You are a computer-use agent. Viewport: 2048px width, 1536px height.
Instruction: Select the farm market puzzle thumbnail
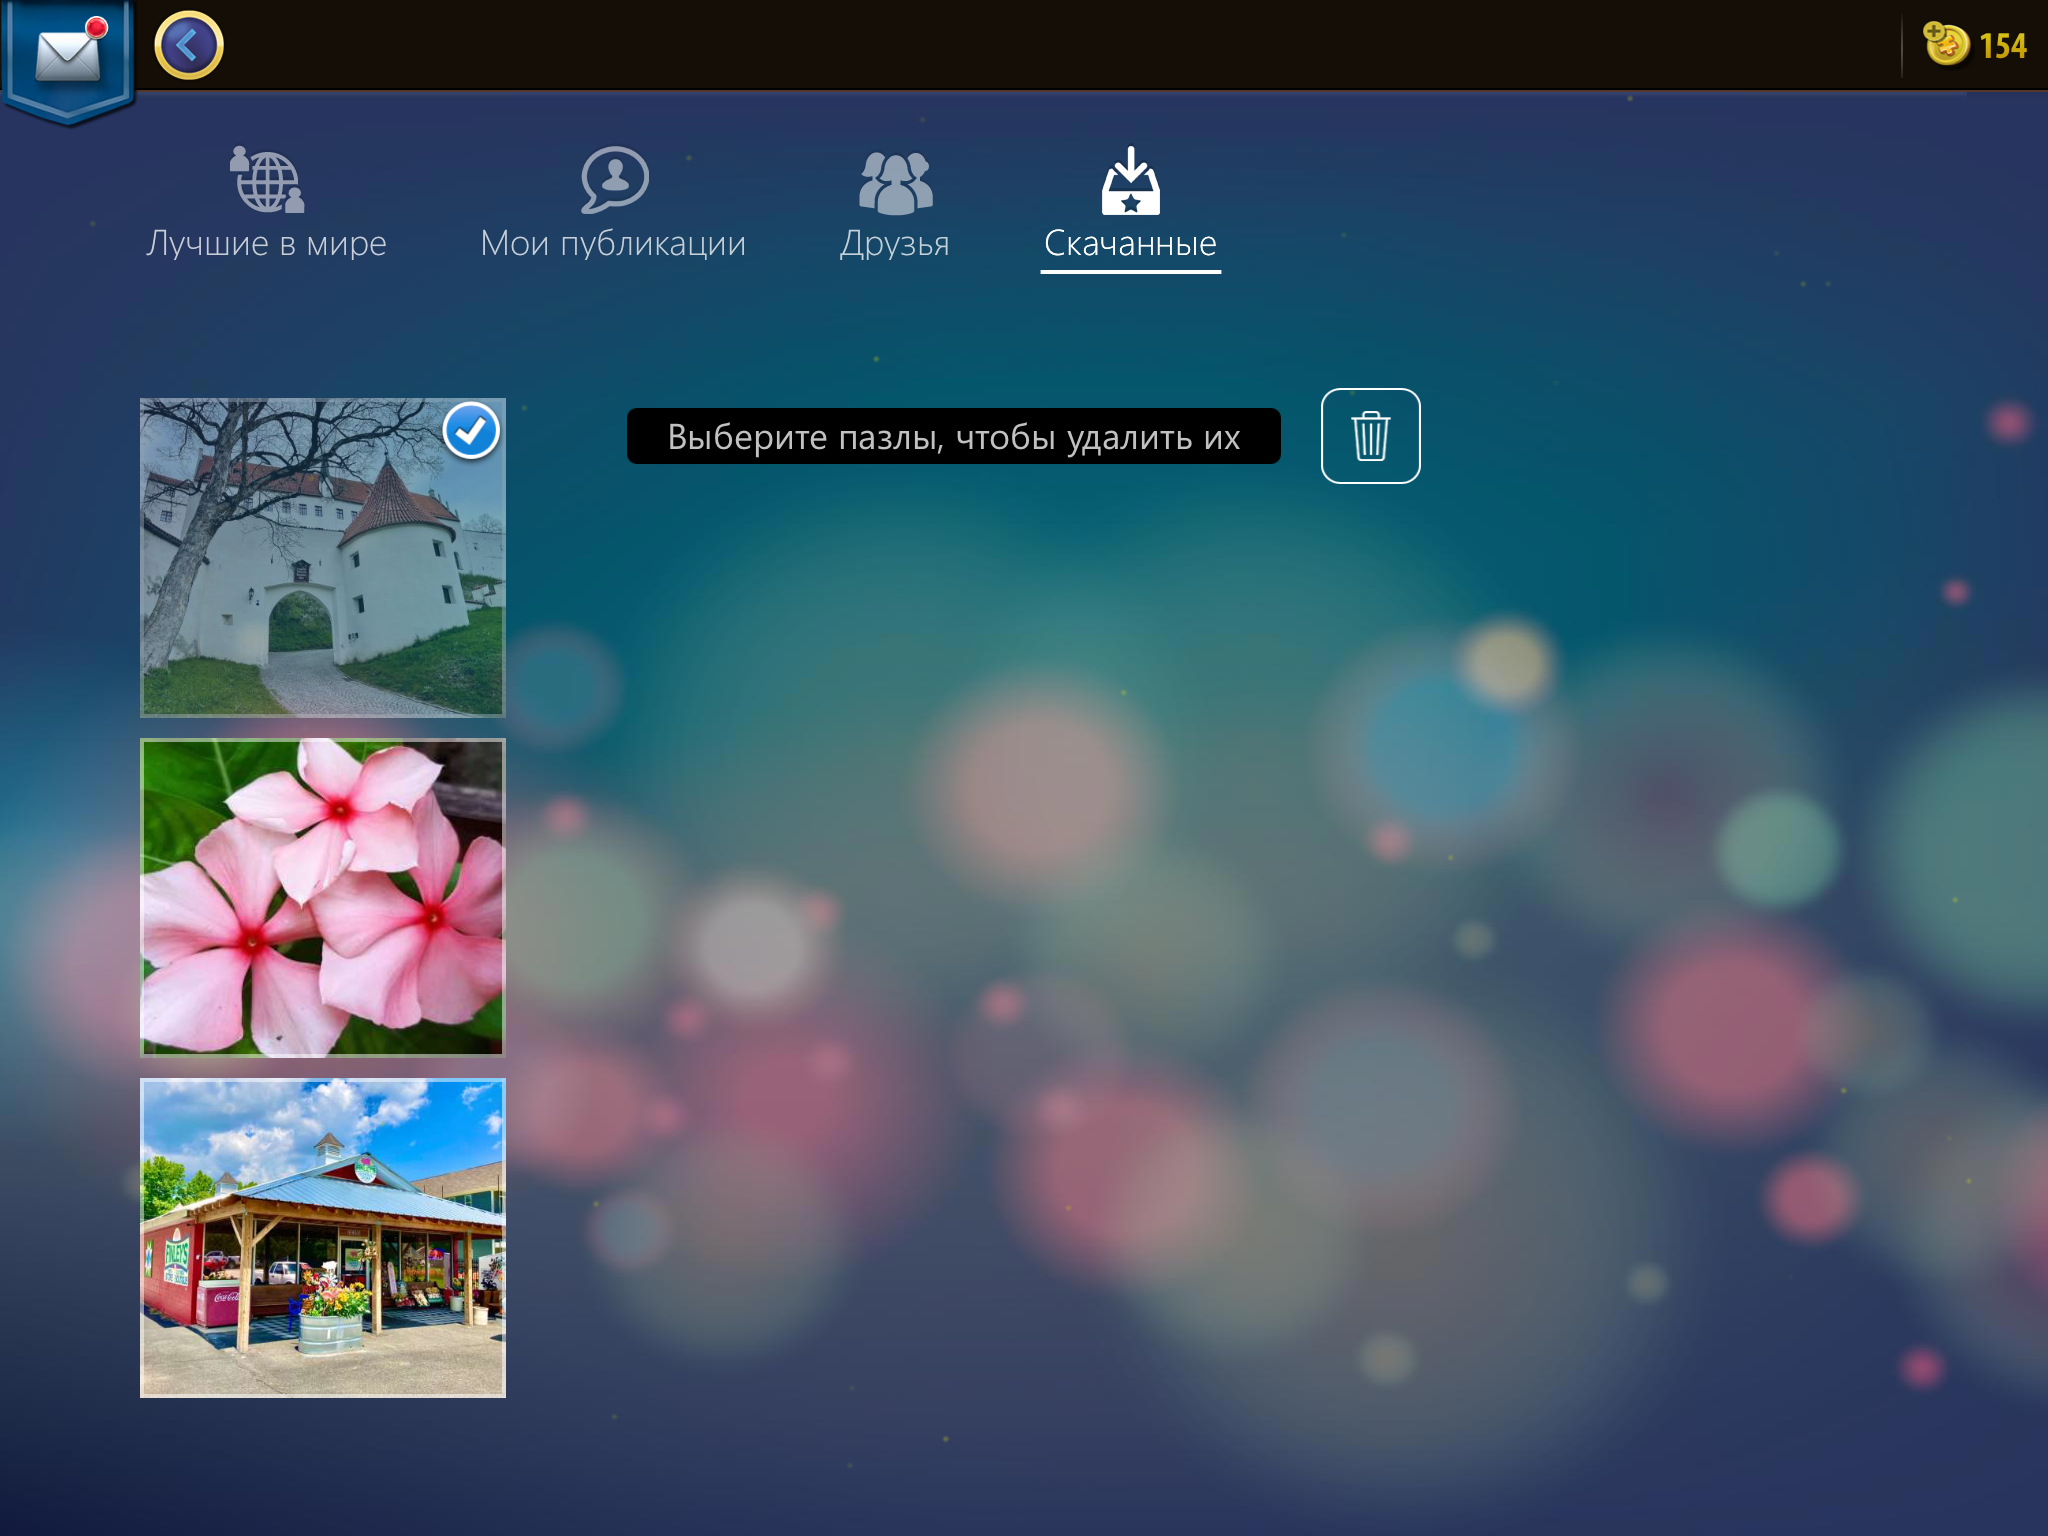coord(323,1238)
